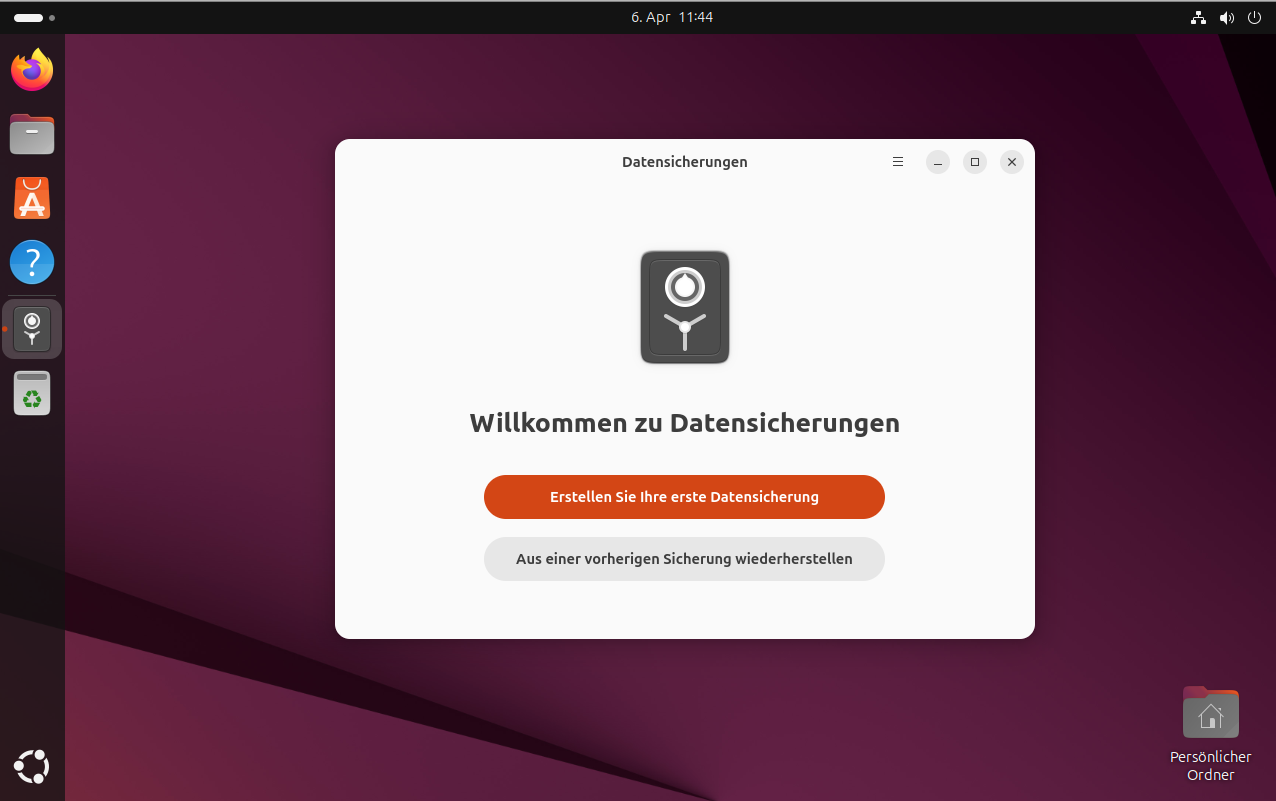Open Firefox from the dock
The image size is (1276, 801).
[x=32, y=70]
